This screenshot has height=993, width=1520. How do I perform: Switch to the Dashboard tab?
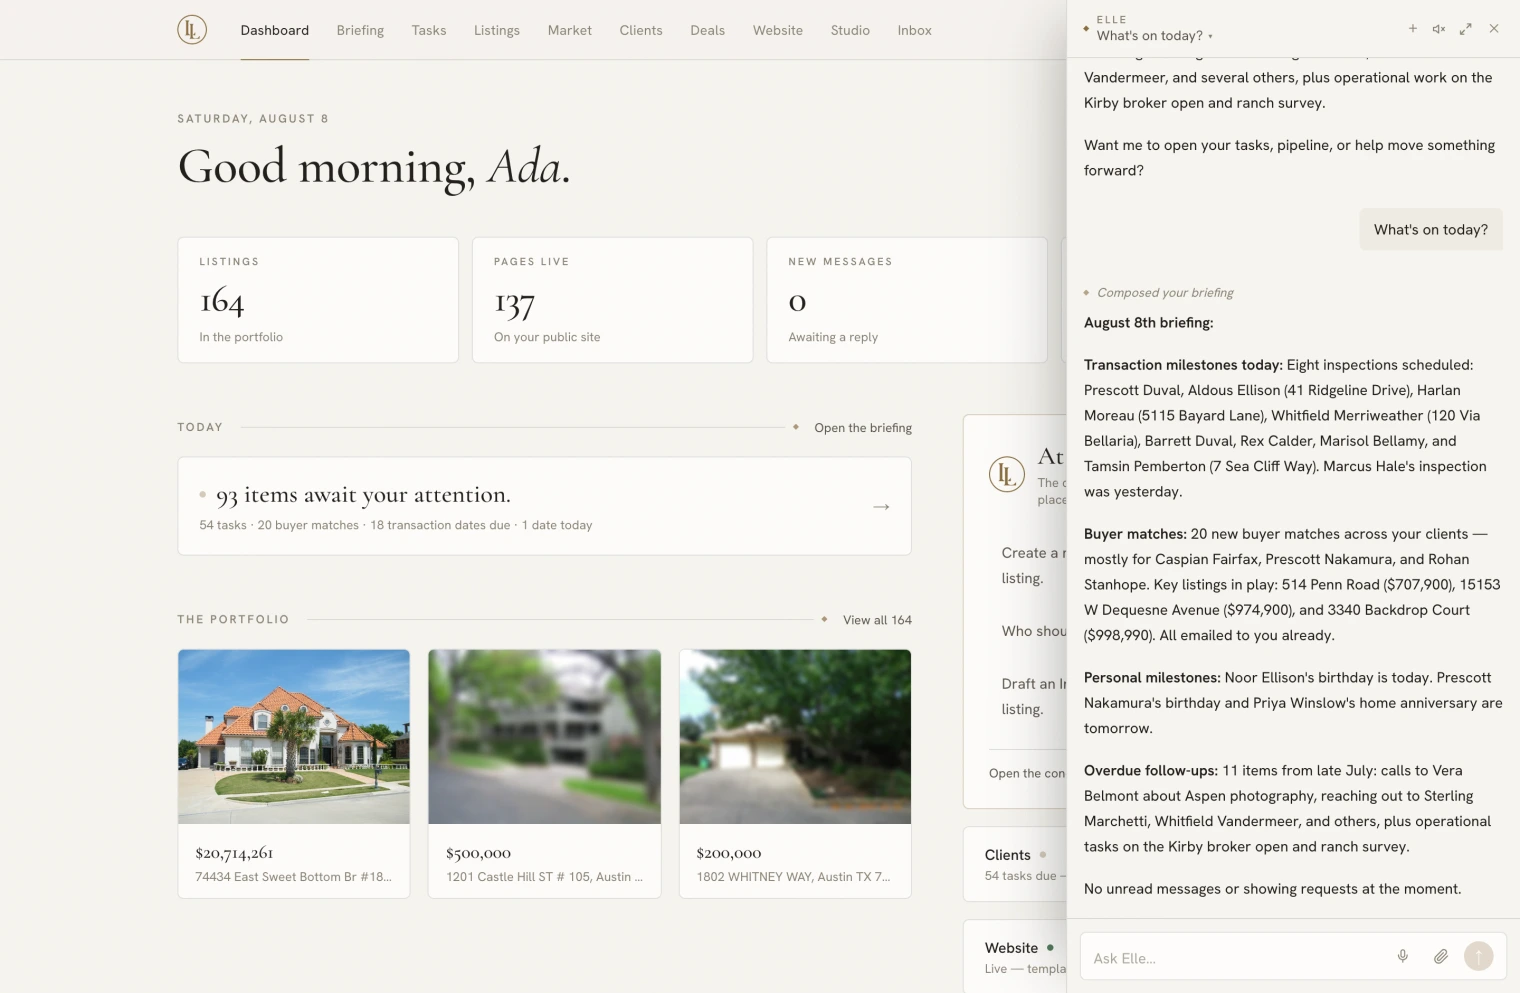(275, 31)
